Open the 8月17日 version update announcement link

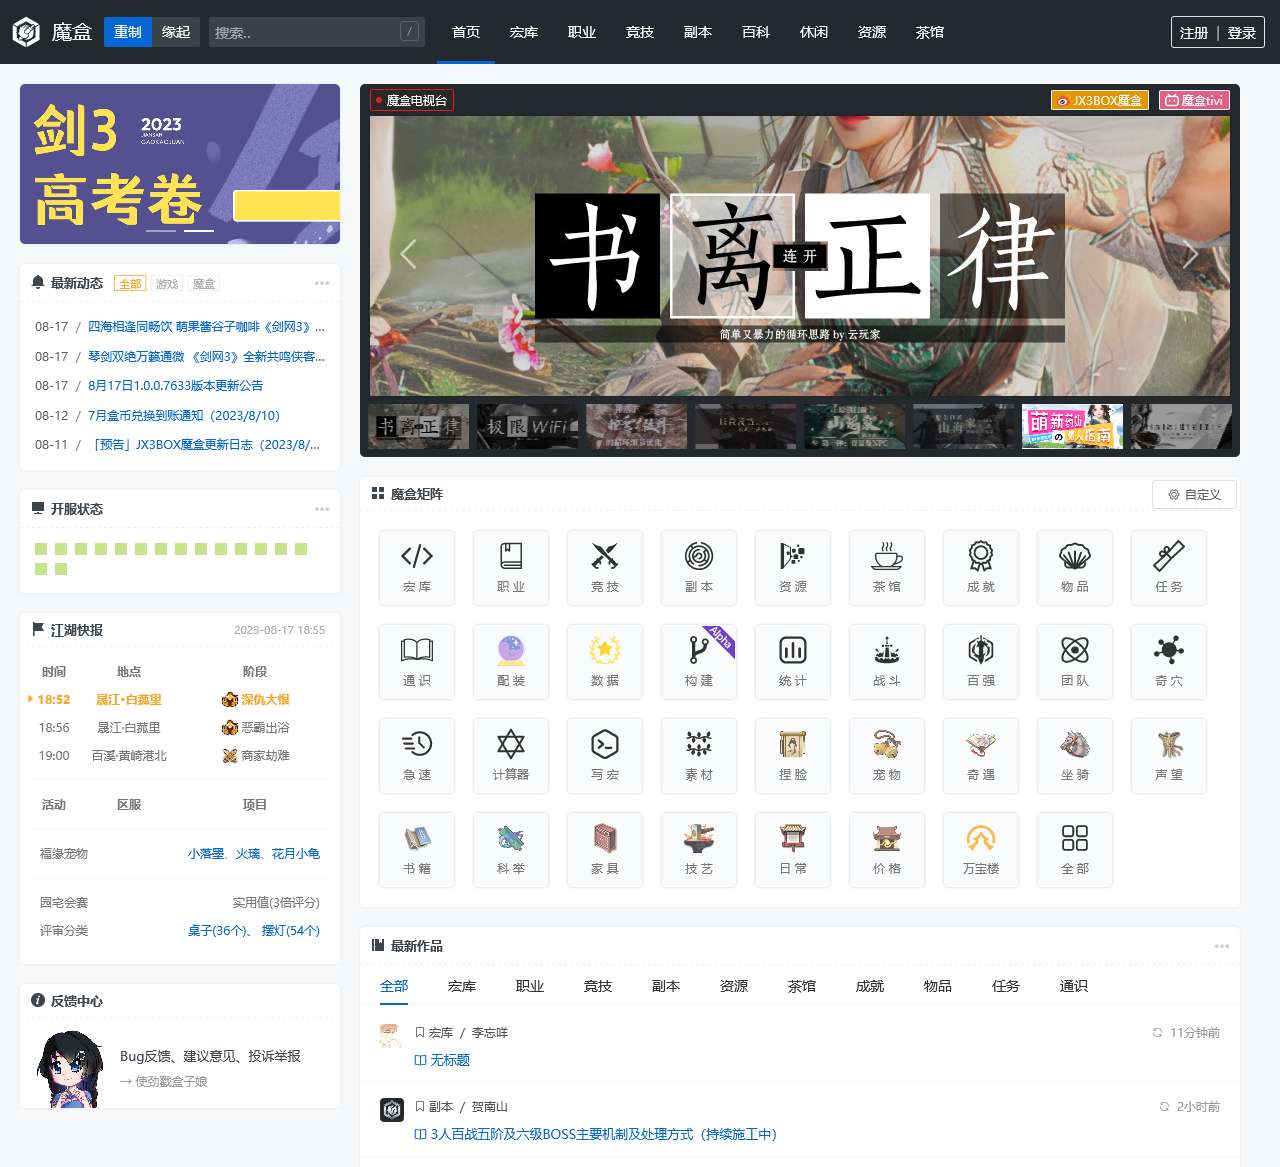coord(176,386)
